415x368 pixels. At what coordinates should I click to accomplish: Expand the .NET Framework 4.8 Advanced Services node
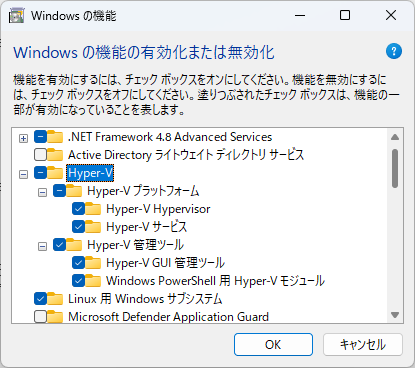pyautogui.click(x=23, y=138)
